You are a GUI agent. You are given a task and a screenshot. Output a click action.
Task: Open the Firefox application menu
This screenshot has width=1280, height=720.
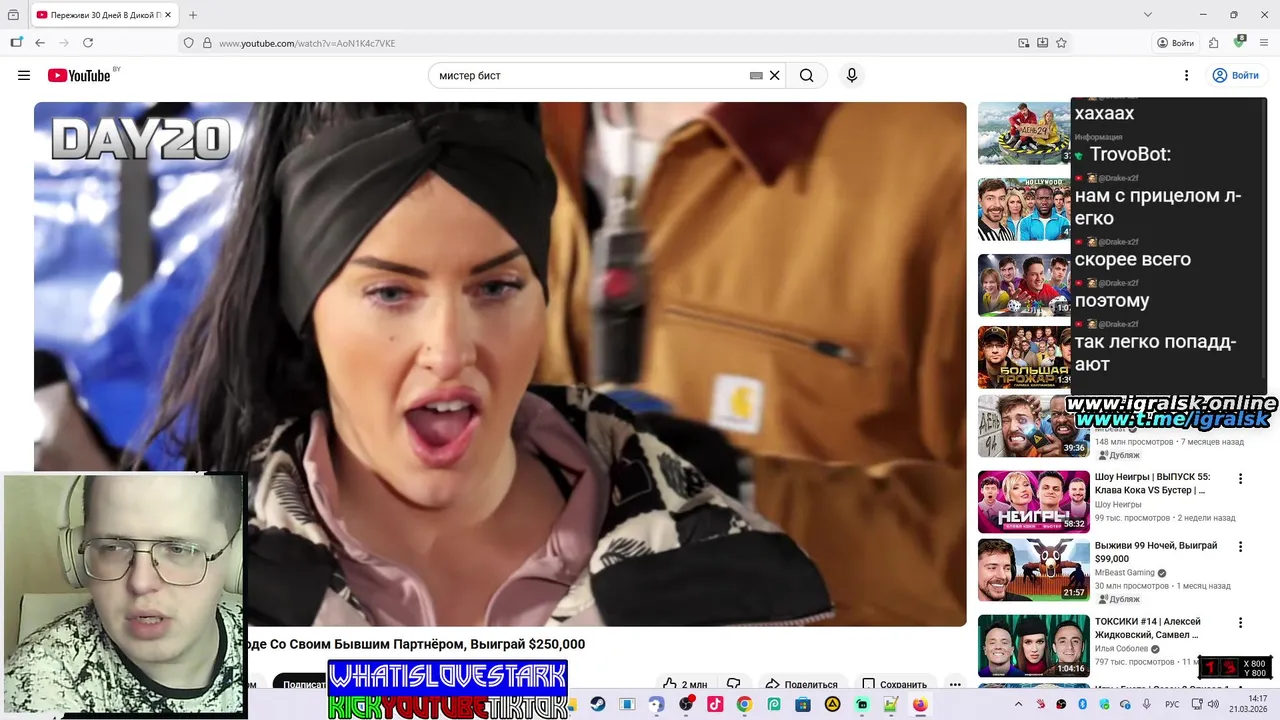tap(1265, 43)
